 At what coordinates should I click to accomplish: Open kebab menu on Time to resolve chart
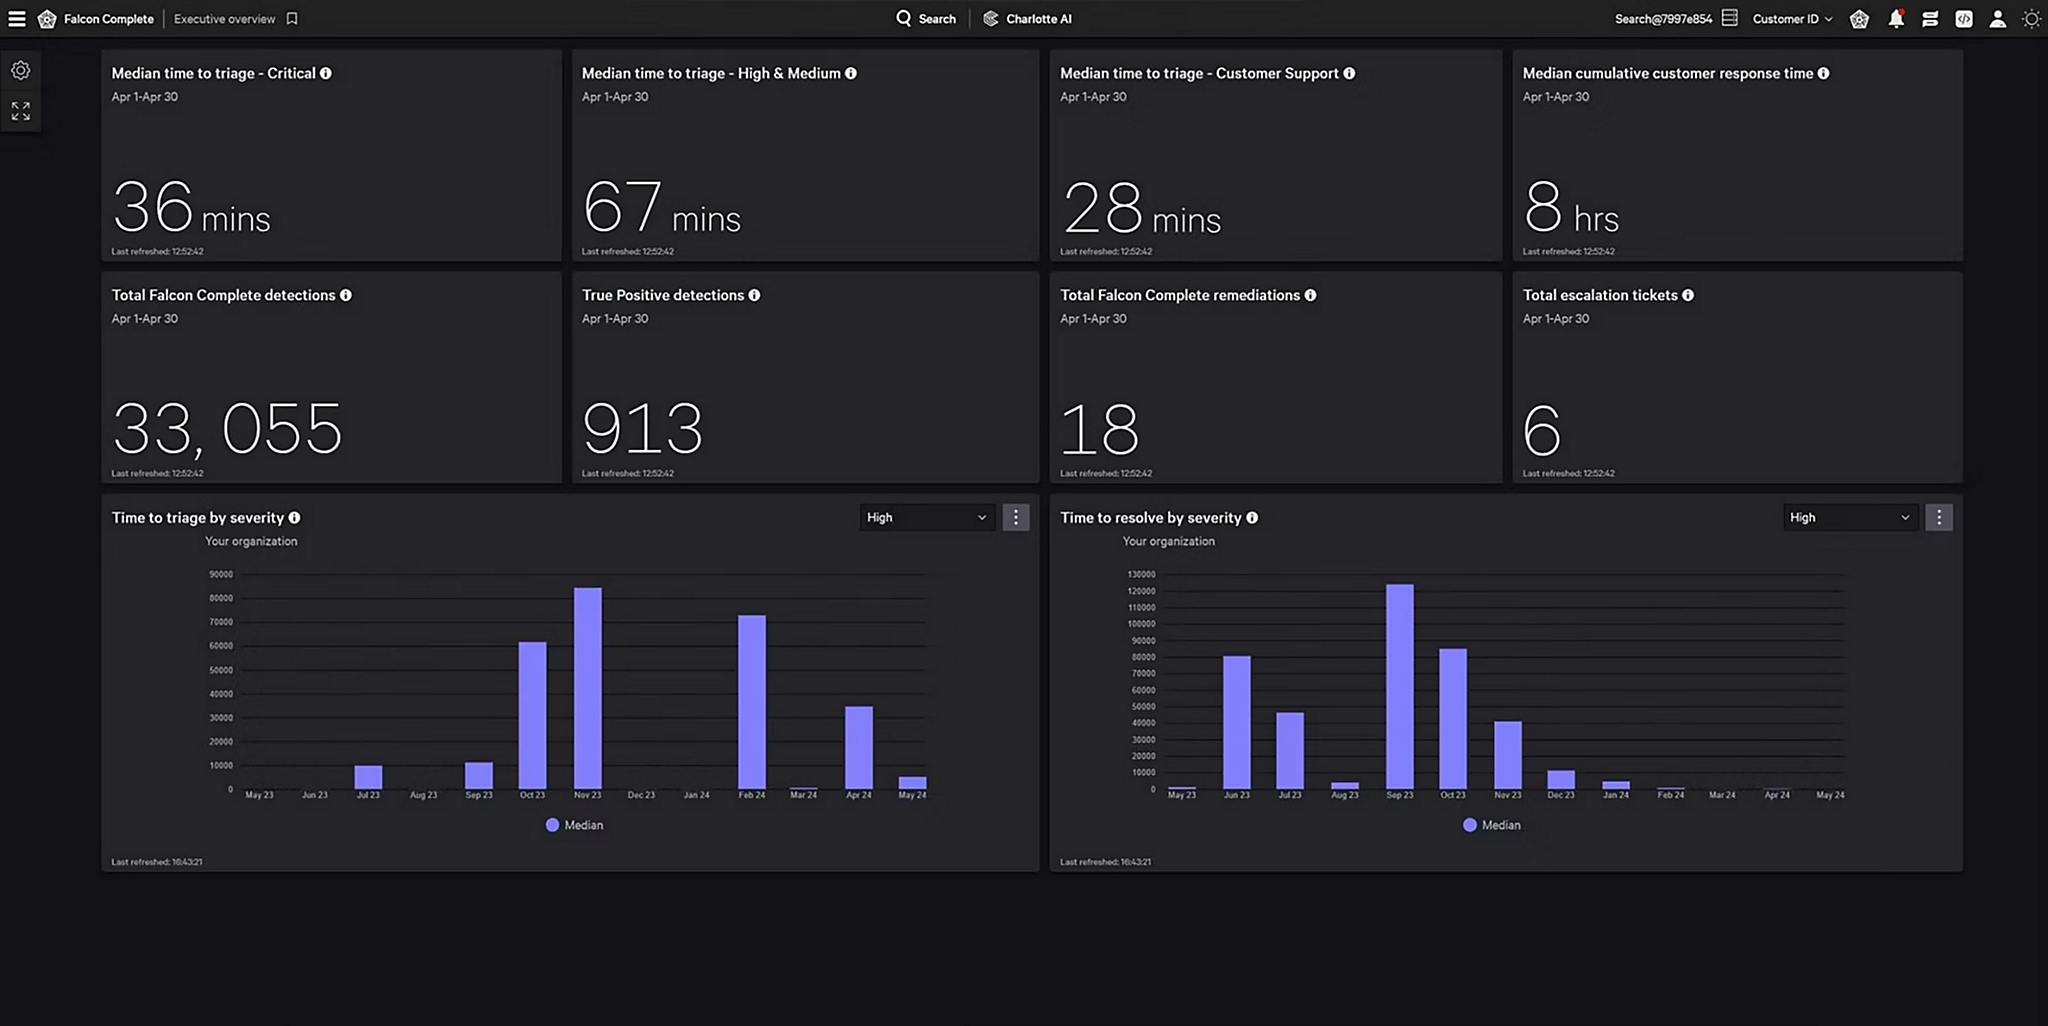tap(1938, 517)
